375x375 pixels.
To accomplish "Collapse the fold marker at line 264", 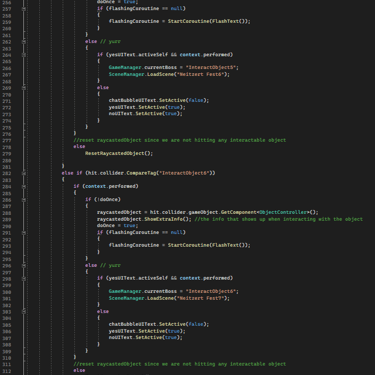I will pyautogui.click(x=24, y=55).
